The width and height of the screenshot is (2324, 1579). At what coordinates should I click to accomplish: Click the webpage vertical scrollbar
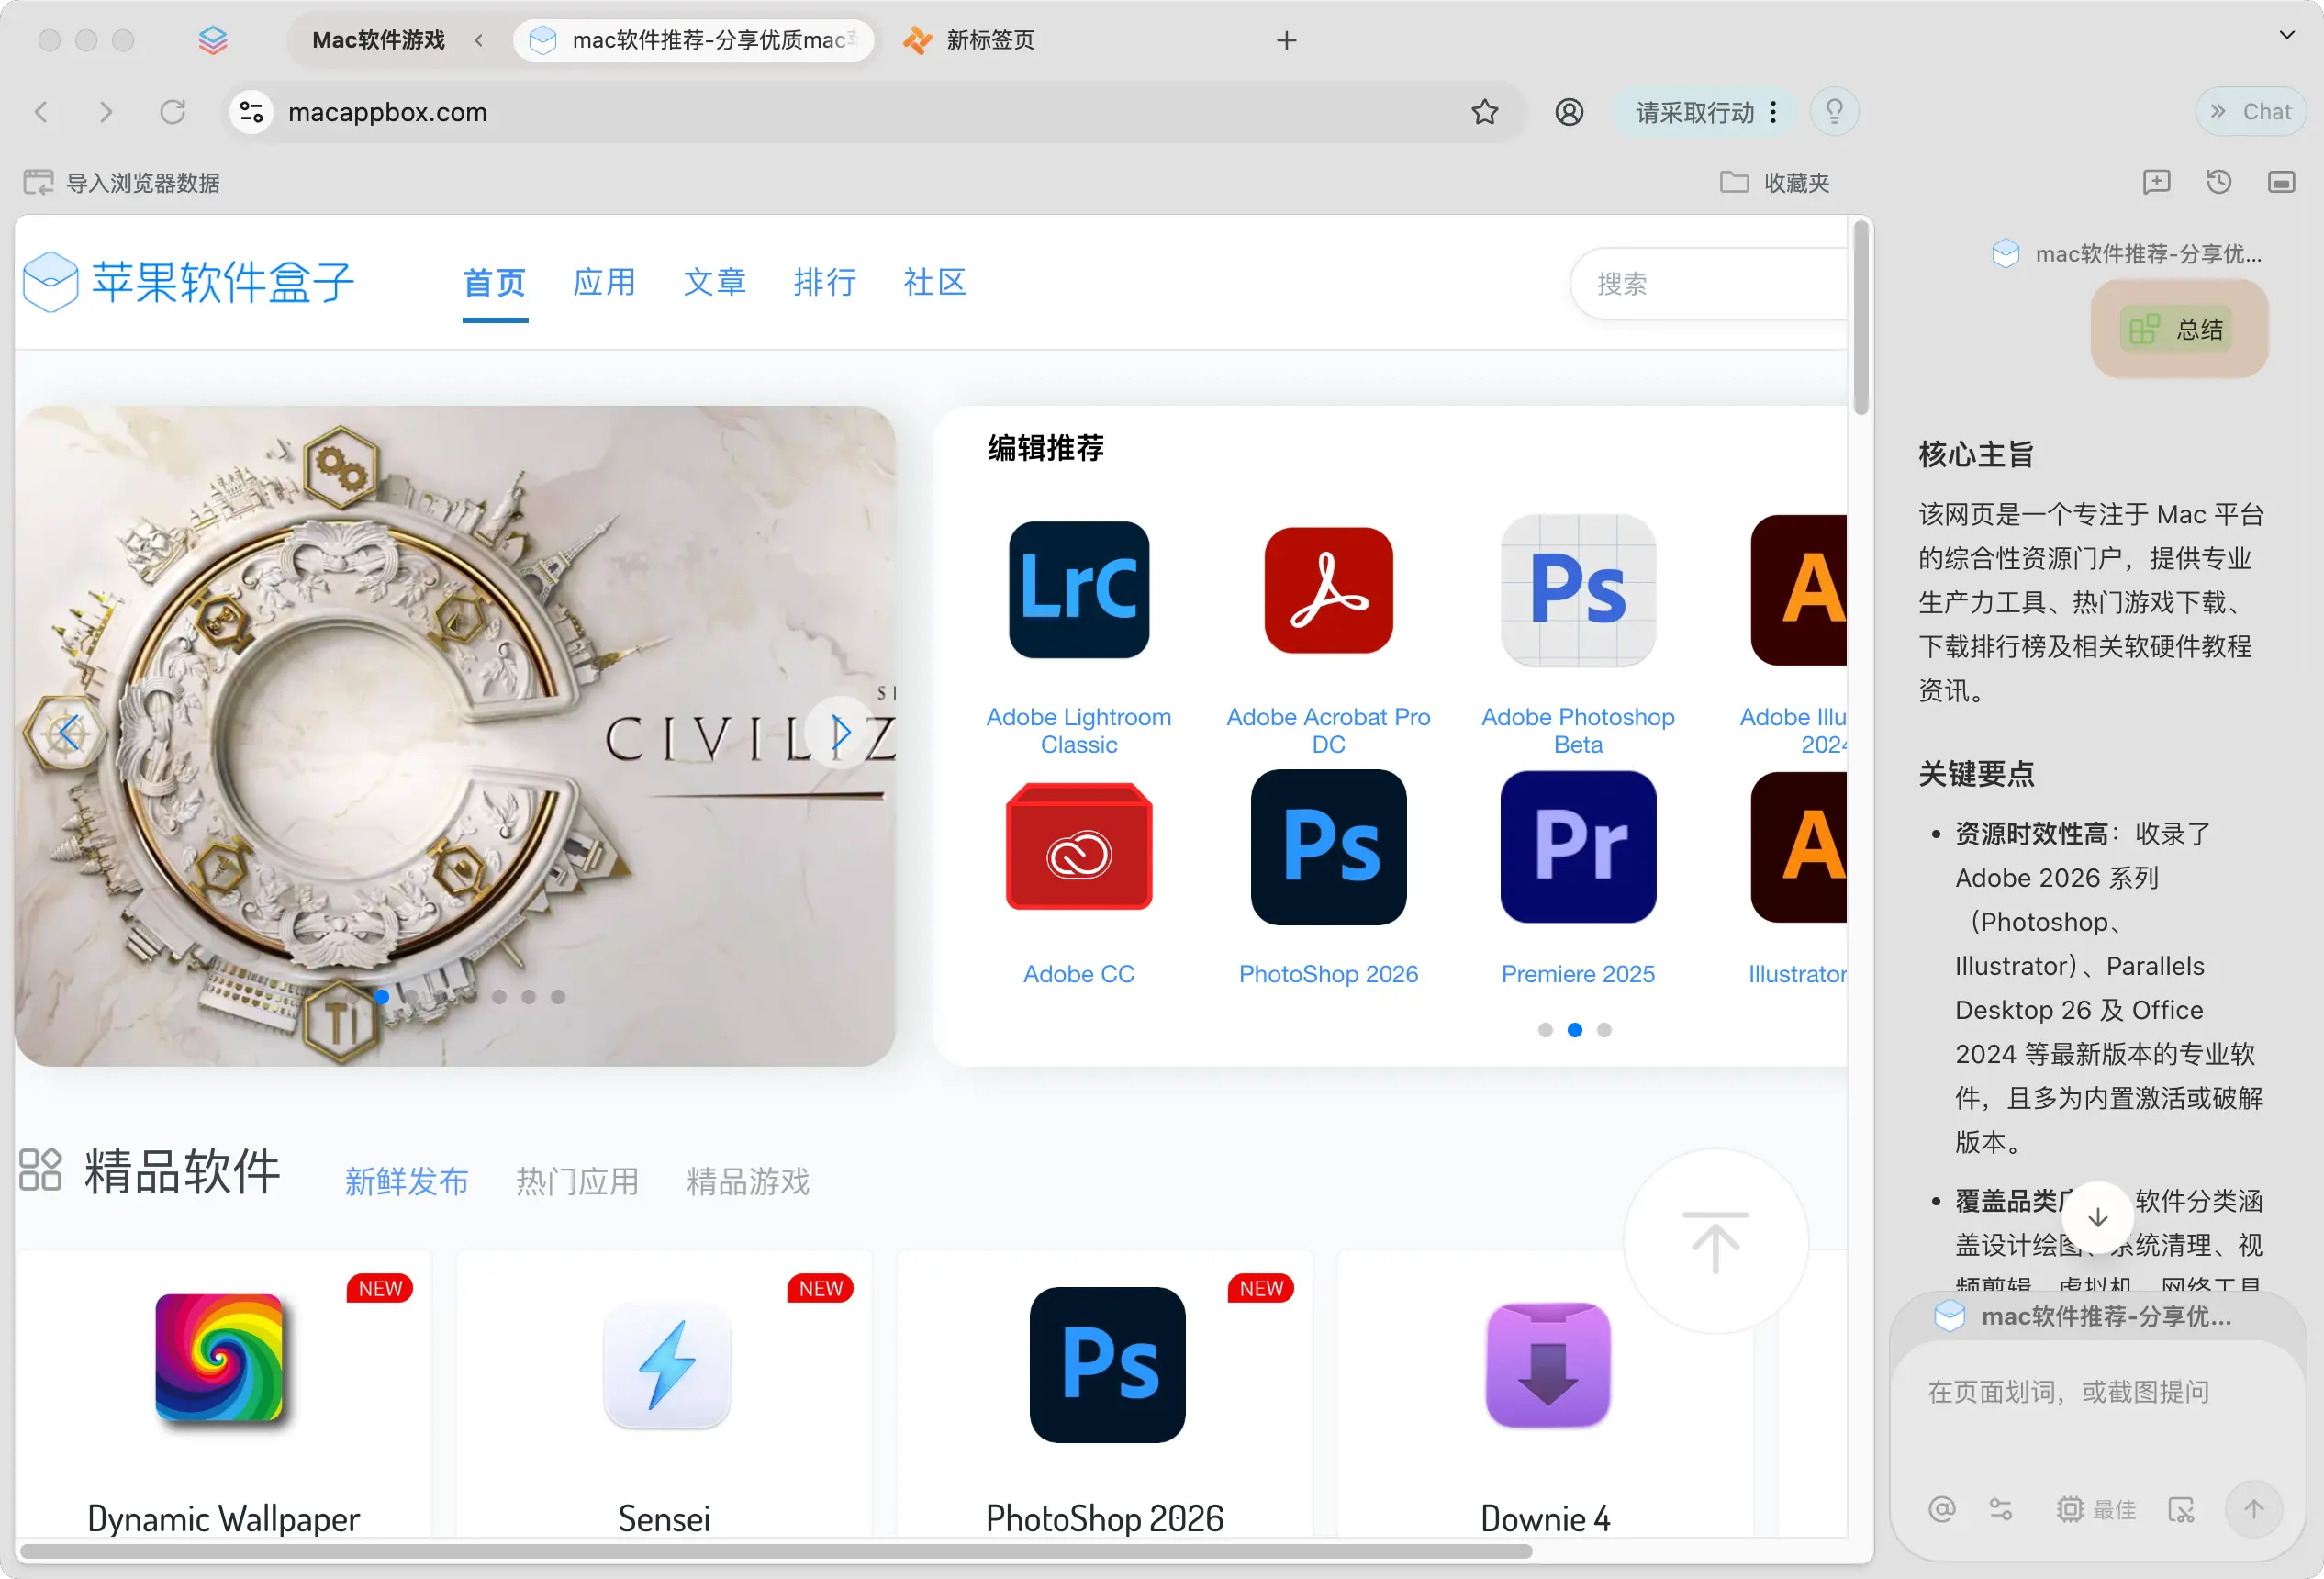[1860, 316]
